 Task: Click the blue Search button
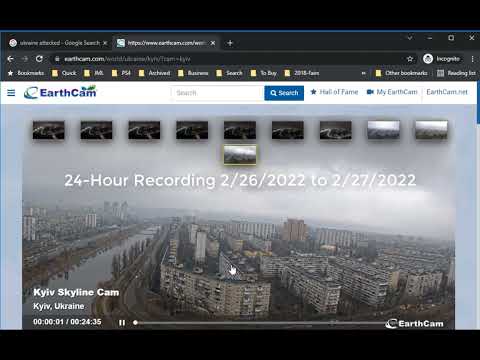(284, 93)
